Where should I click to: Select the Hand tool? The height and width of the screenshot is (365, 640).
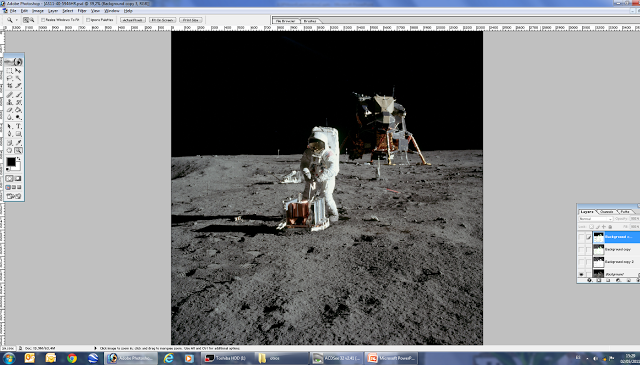10,151
